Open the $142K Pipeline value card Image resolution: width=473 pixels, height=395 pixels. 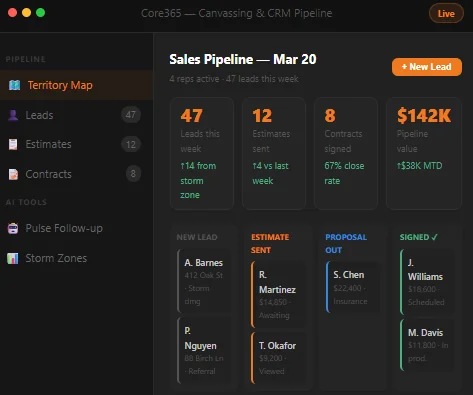click(x=424, y=153)
